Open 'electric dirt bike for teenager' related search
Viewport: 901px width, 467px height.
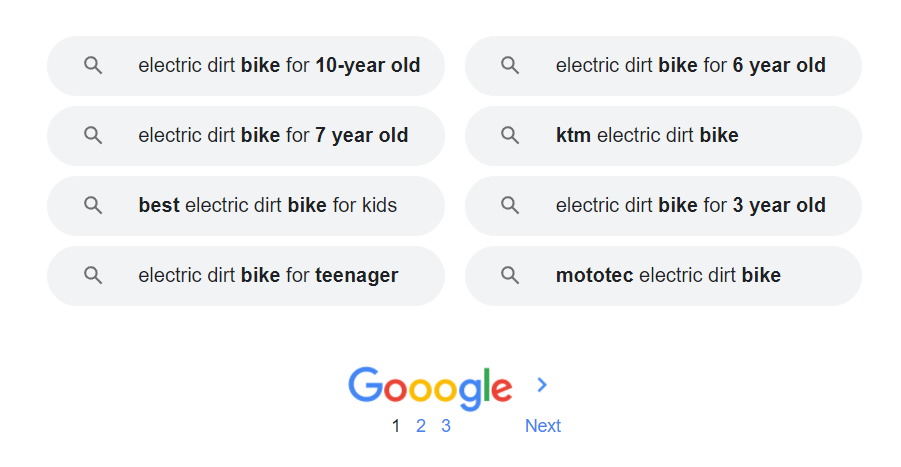pos(268,276)
